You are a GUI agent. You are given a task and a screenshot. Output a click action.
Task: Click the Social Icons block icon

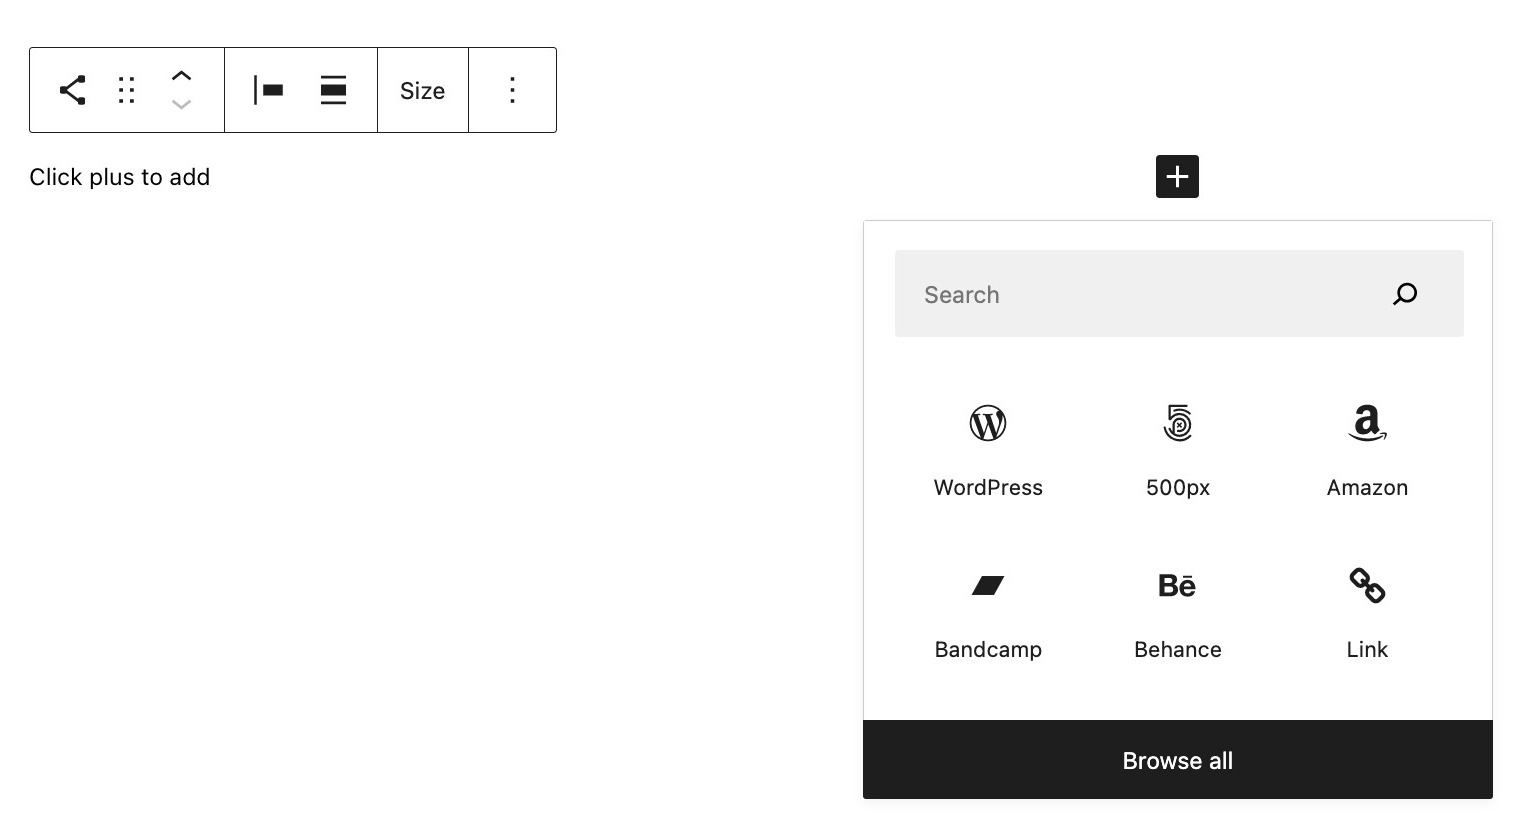71,89
